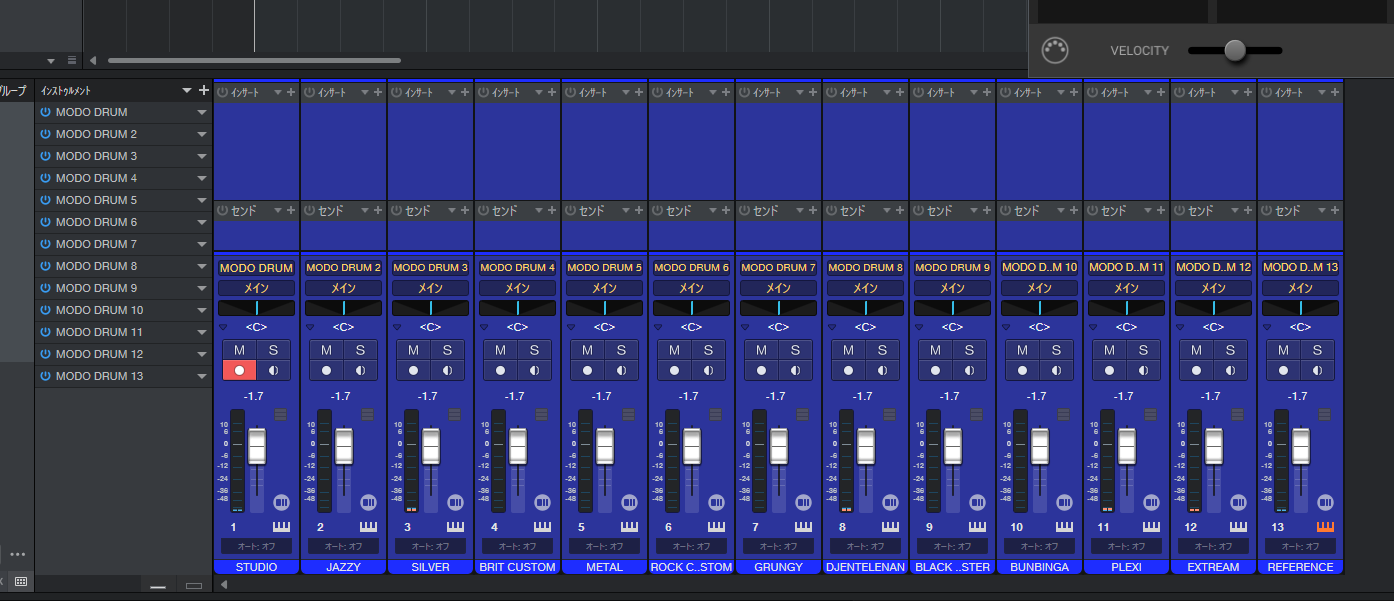Toggle power for MODO DRUM 10 instrument
The height and width of the screenshot is (601, 1394).
[x=45, y=310]
